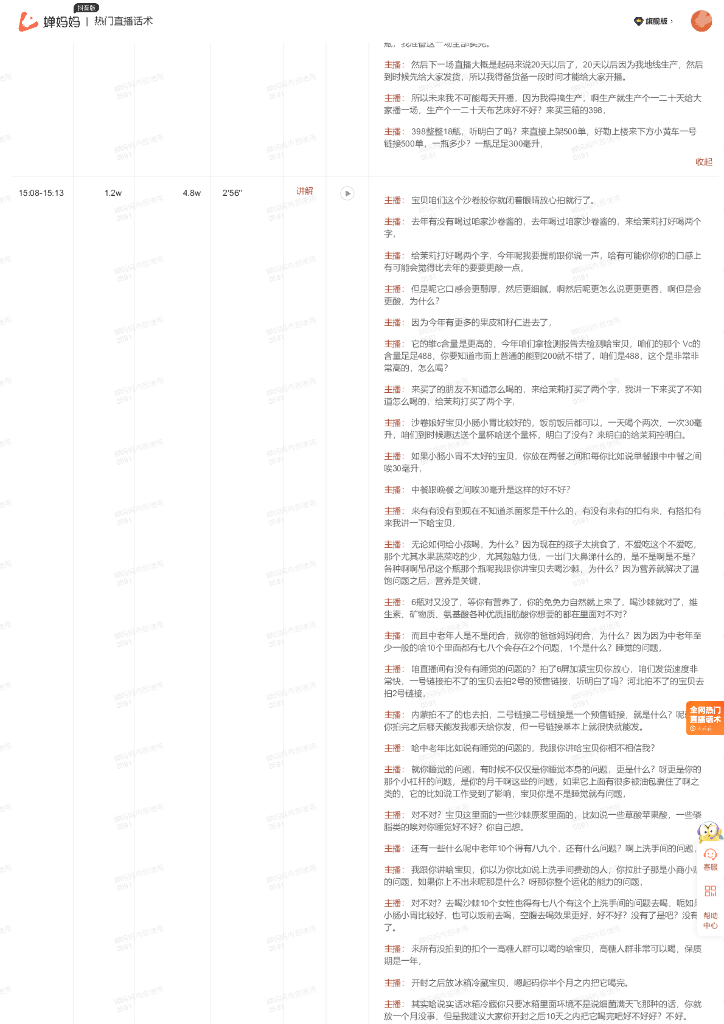Click the 旗舰版 crown diamond icon
Image resolution: width=724 pixels, height=1024 pixels.
coord(638,22)
